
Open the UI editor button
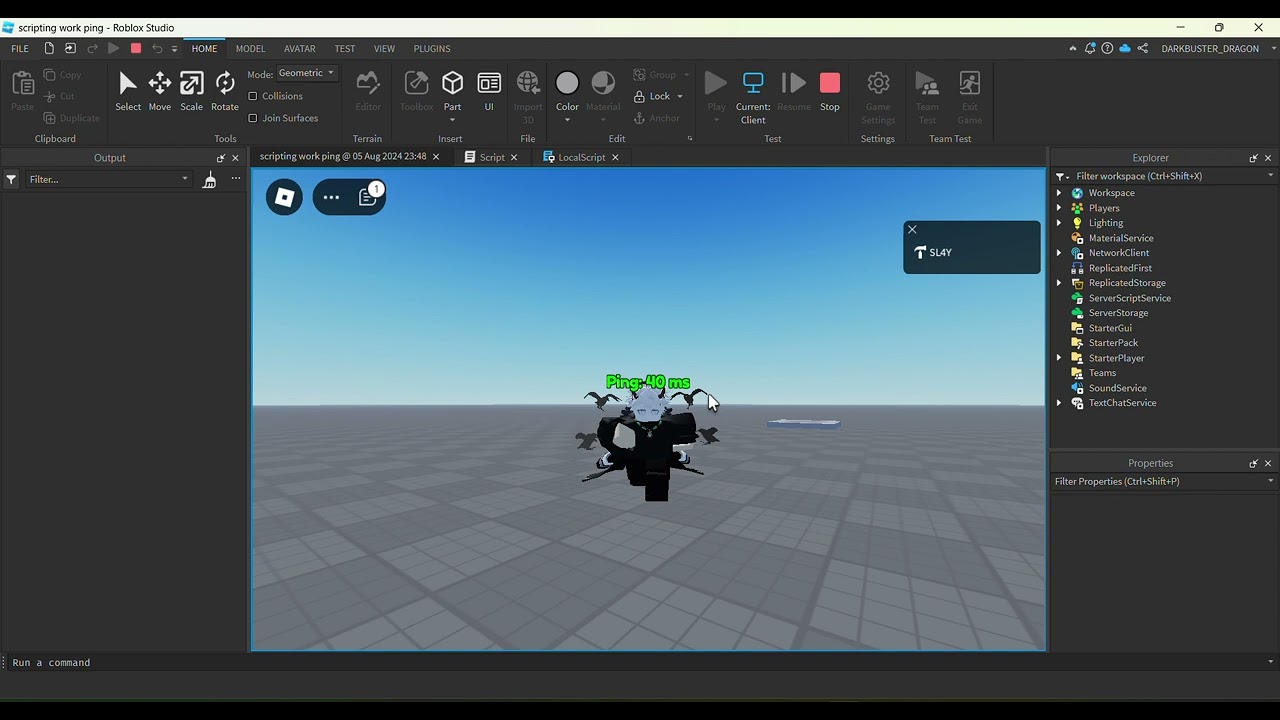(489, 91)
